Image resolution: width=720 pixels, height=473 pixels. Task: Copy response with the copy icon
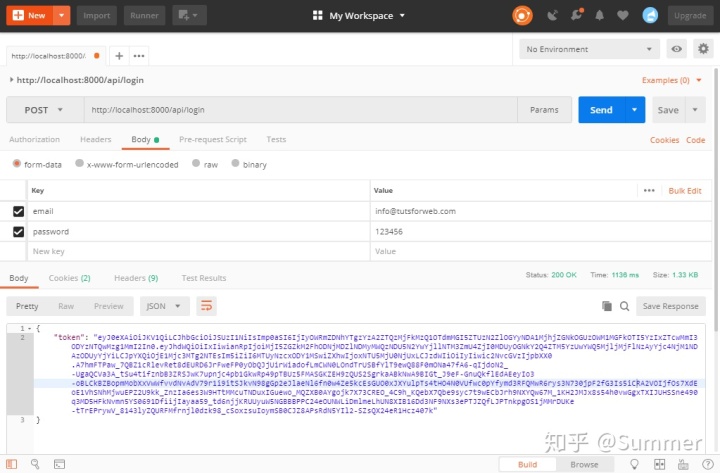coord(607,306)
